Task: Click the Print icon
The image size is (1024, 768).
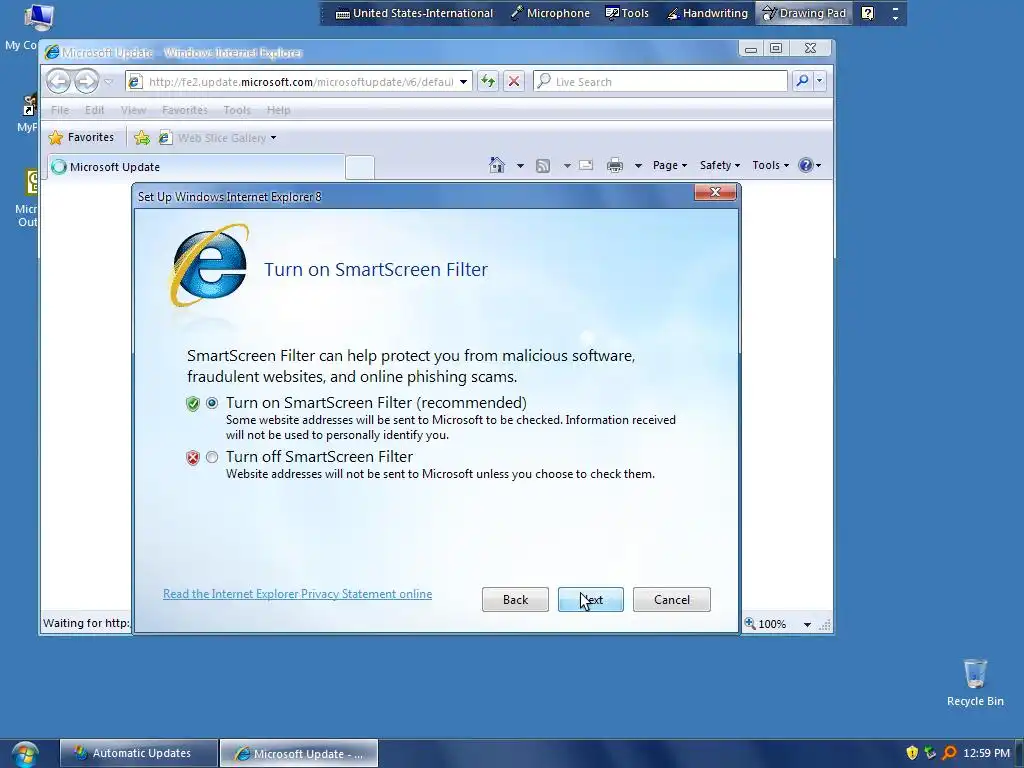Action: point(615,165)
